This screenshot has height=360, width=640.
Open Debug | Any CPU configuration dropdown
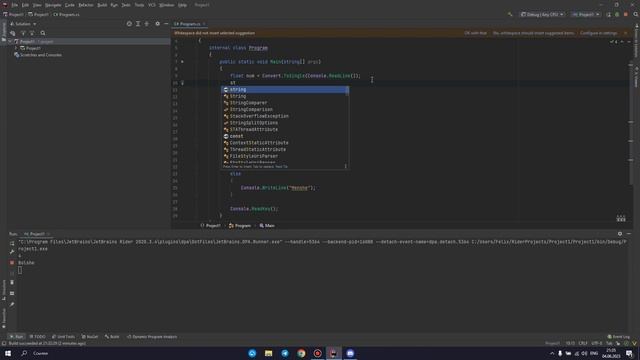point(542,14)
